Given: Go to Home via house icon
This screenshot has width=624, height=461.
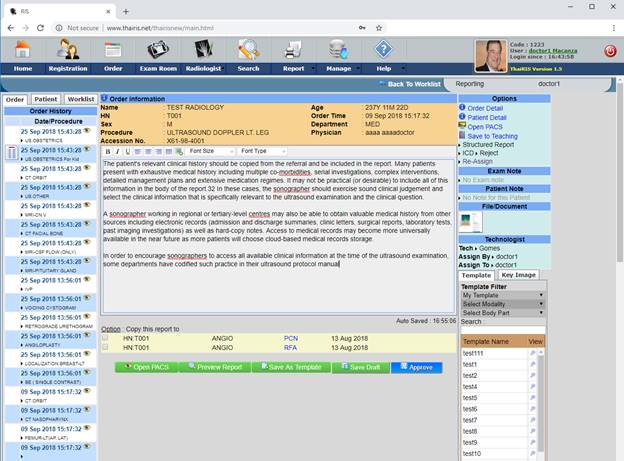Looking at the screenshot, I should click(x=22, y=50).
